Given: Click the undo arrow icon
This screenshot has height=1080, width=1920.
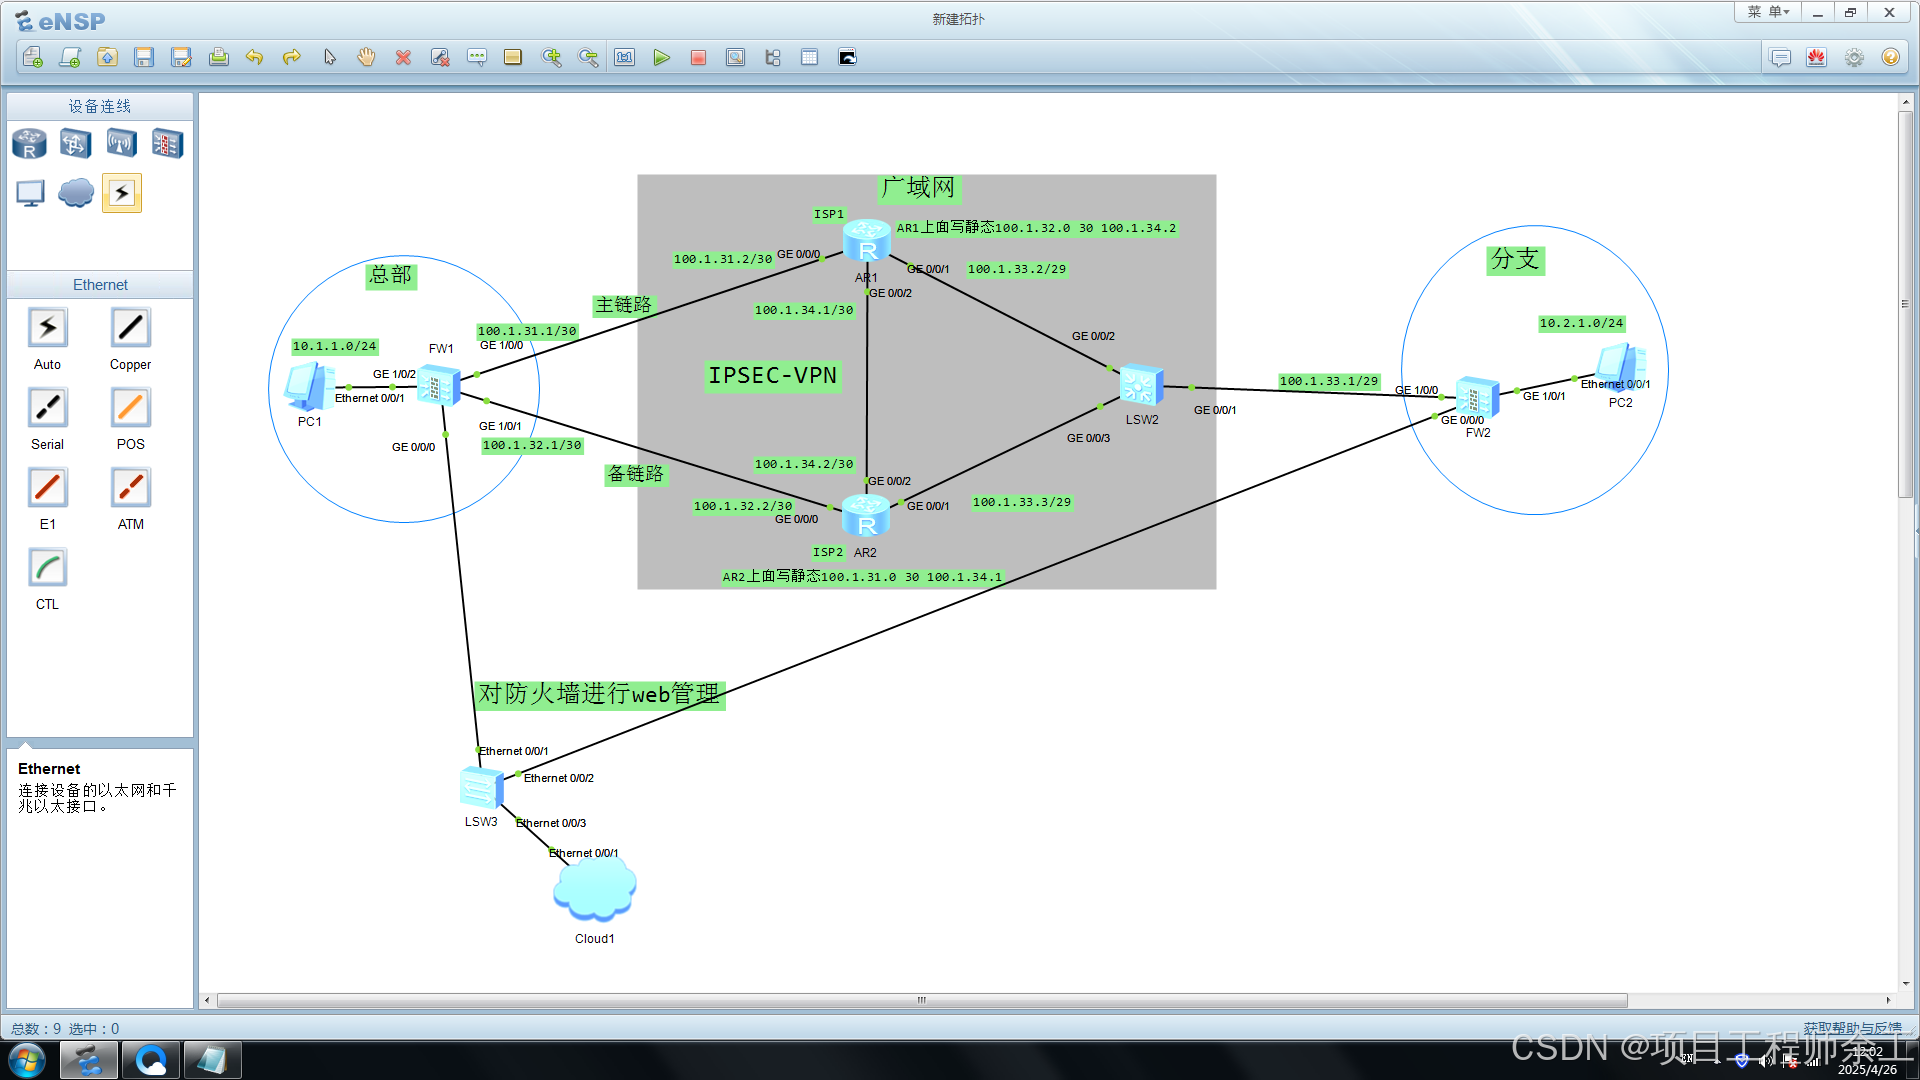Looking at the screenshot, I should (254, 58).
